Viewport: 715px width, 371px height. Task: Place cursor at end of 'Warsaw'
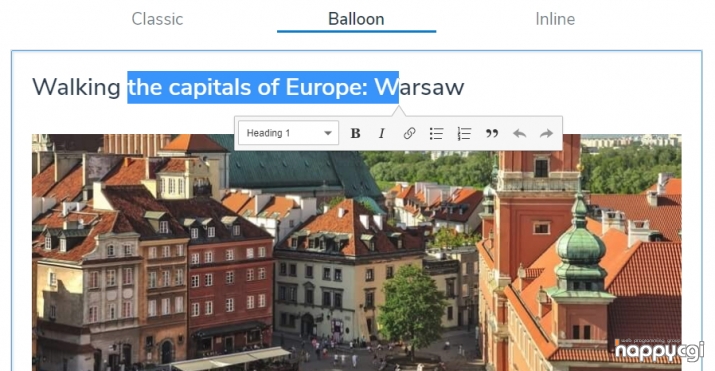(x=464, y=87)
